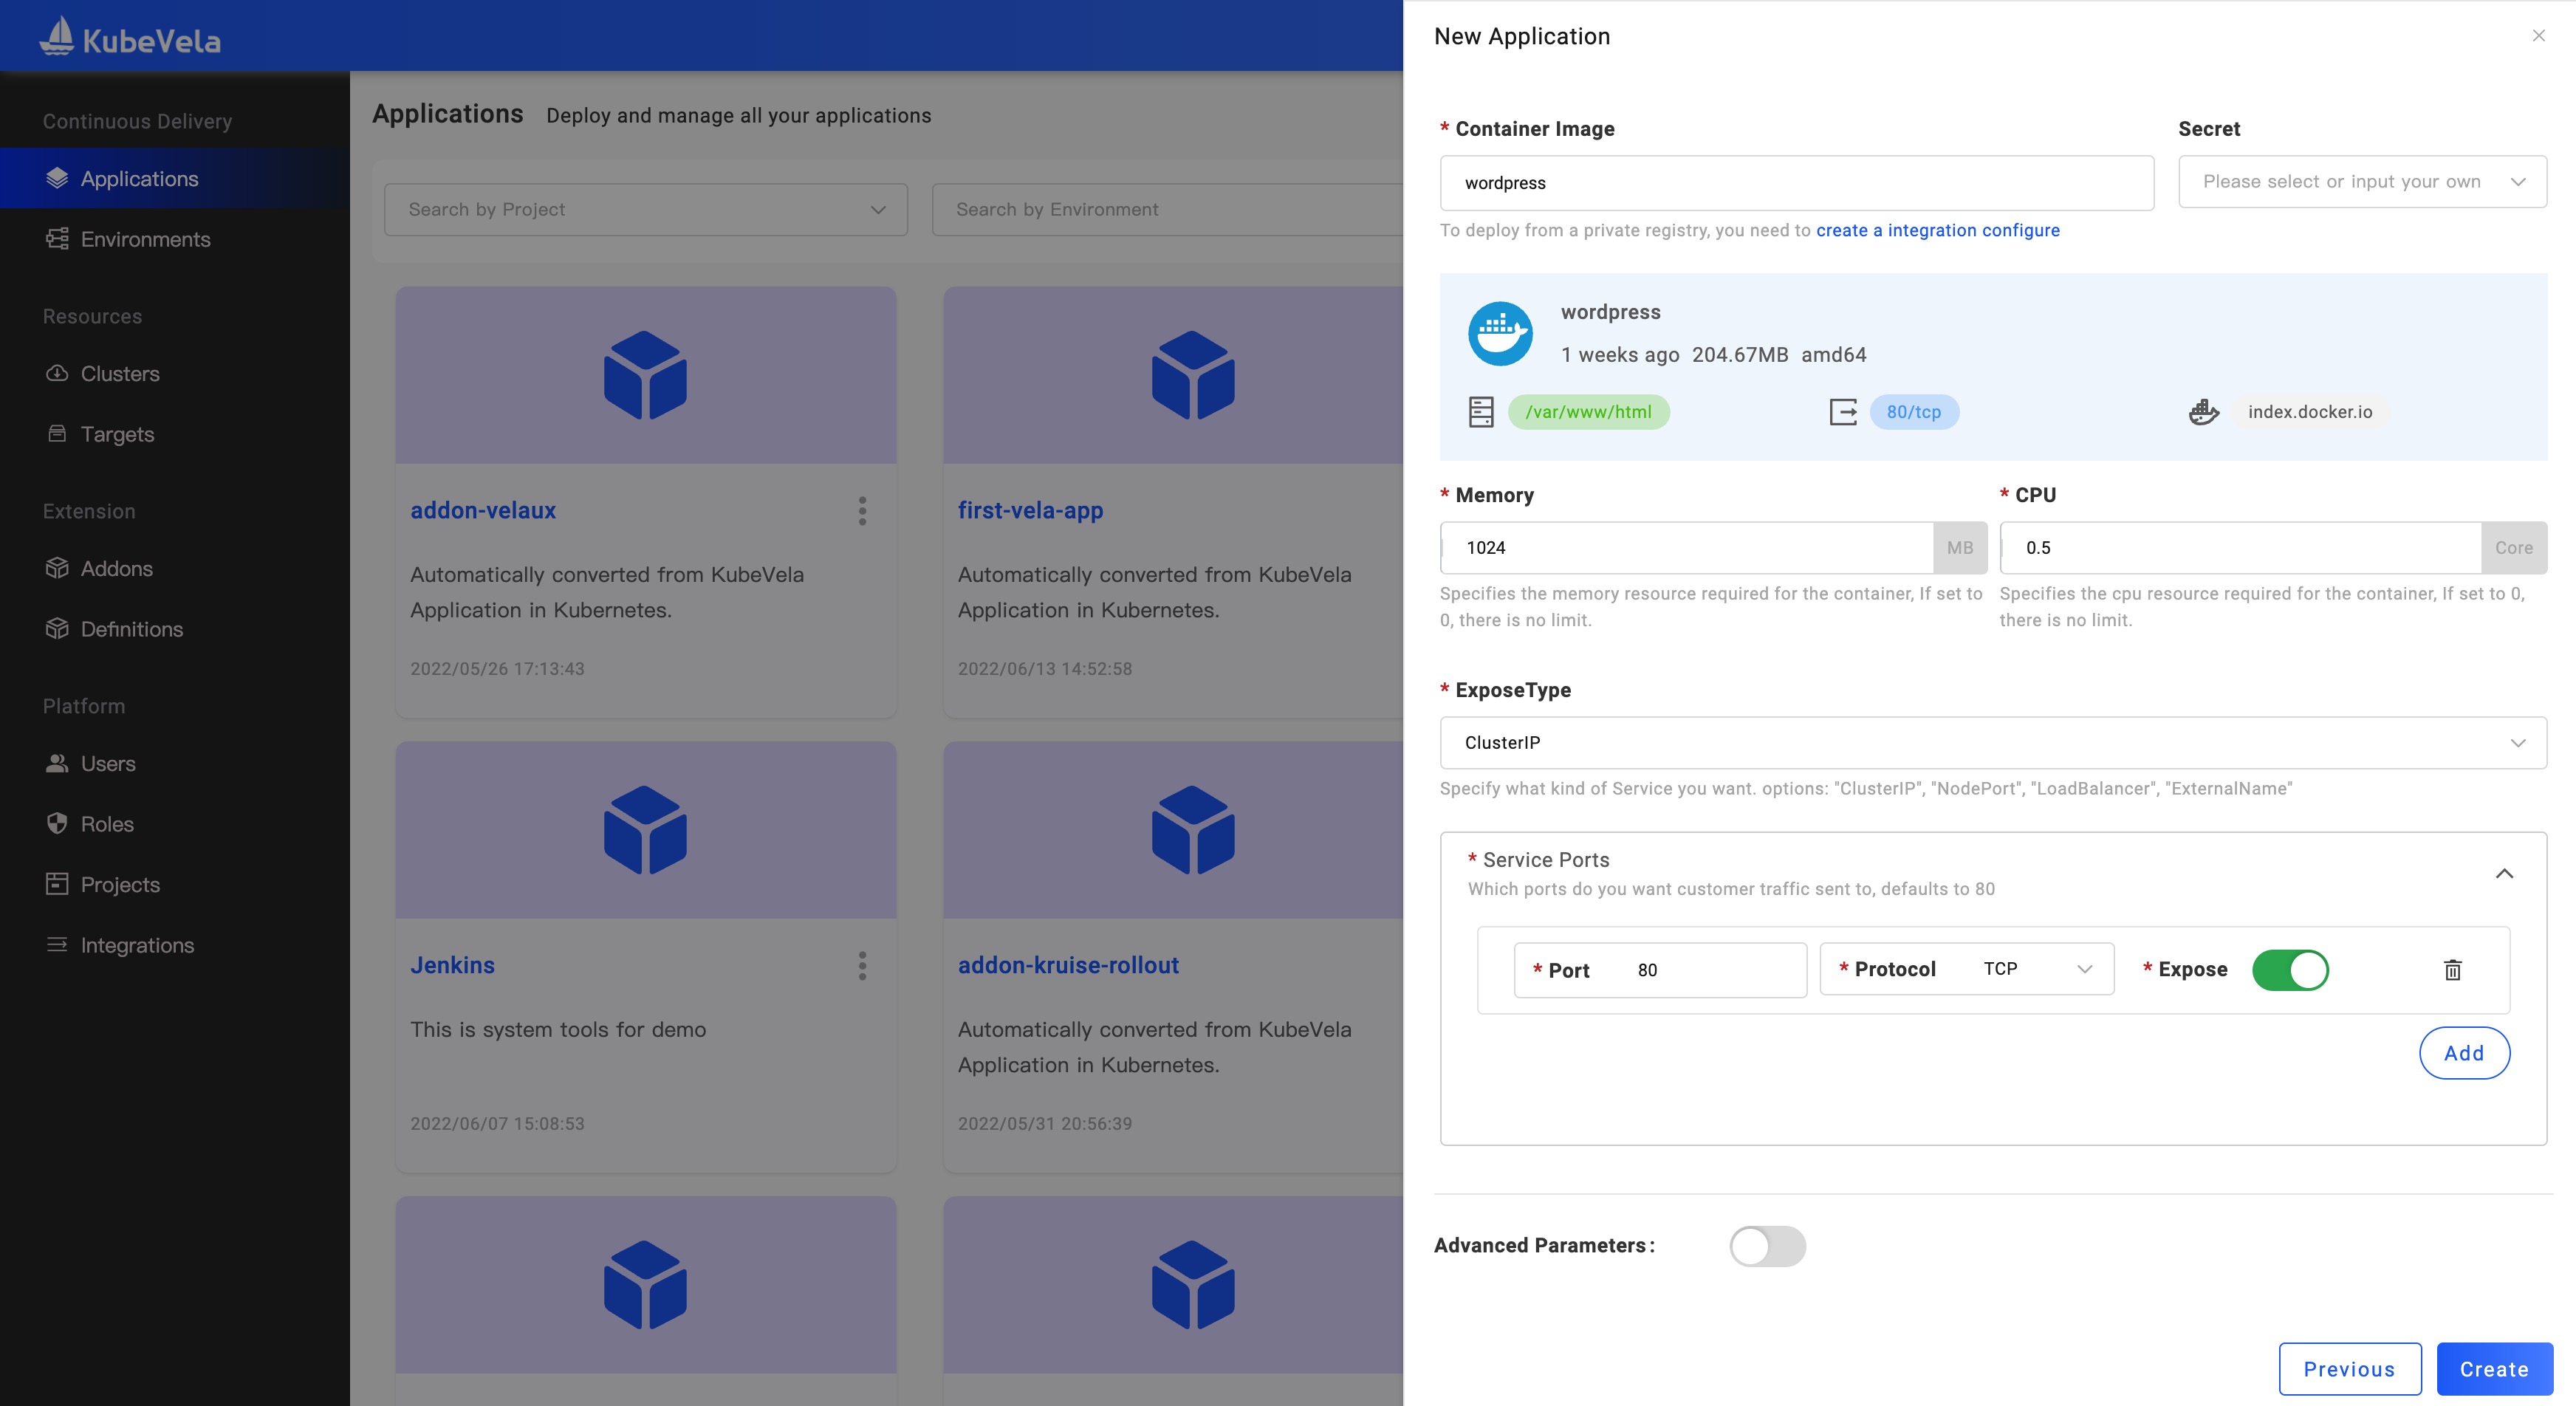Open the Jenkins card options menu
Viewport: 2576px width, 1406px height.
(862, 966)
